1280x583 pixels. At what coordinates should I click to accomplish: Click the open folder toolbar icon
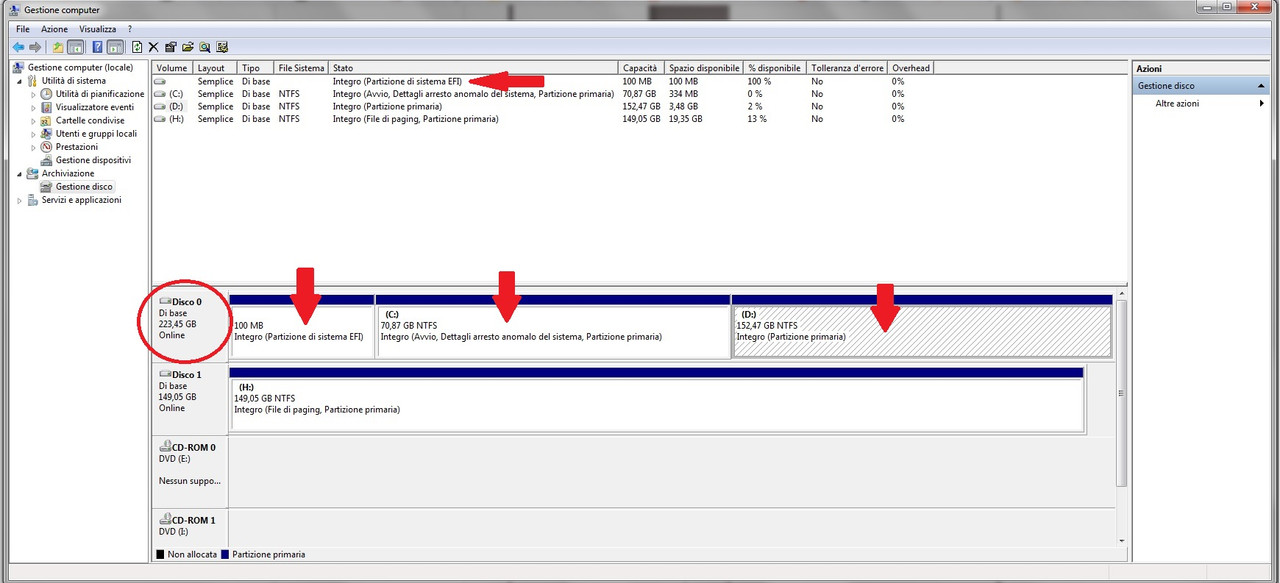point(187,47)
